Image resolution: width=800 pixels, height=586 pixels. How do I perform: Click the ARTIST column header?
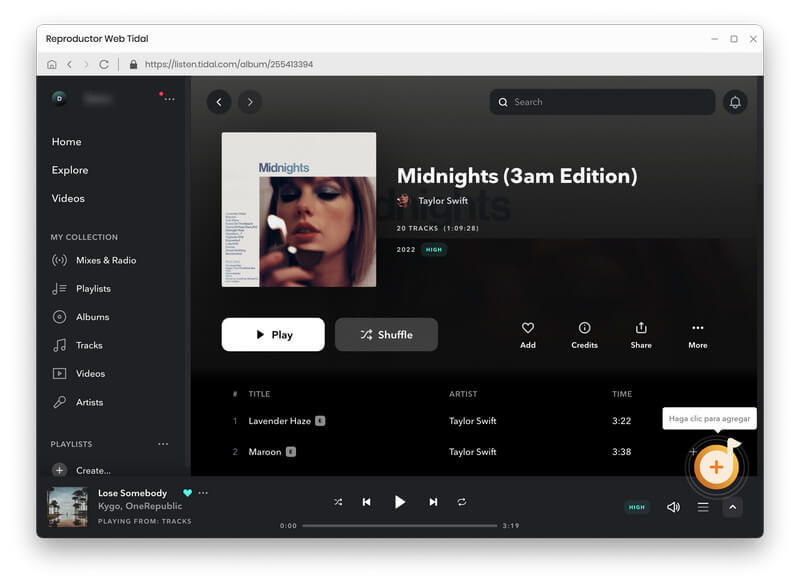tap(463, 394)
